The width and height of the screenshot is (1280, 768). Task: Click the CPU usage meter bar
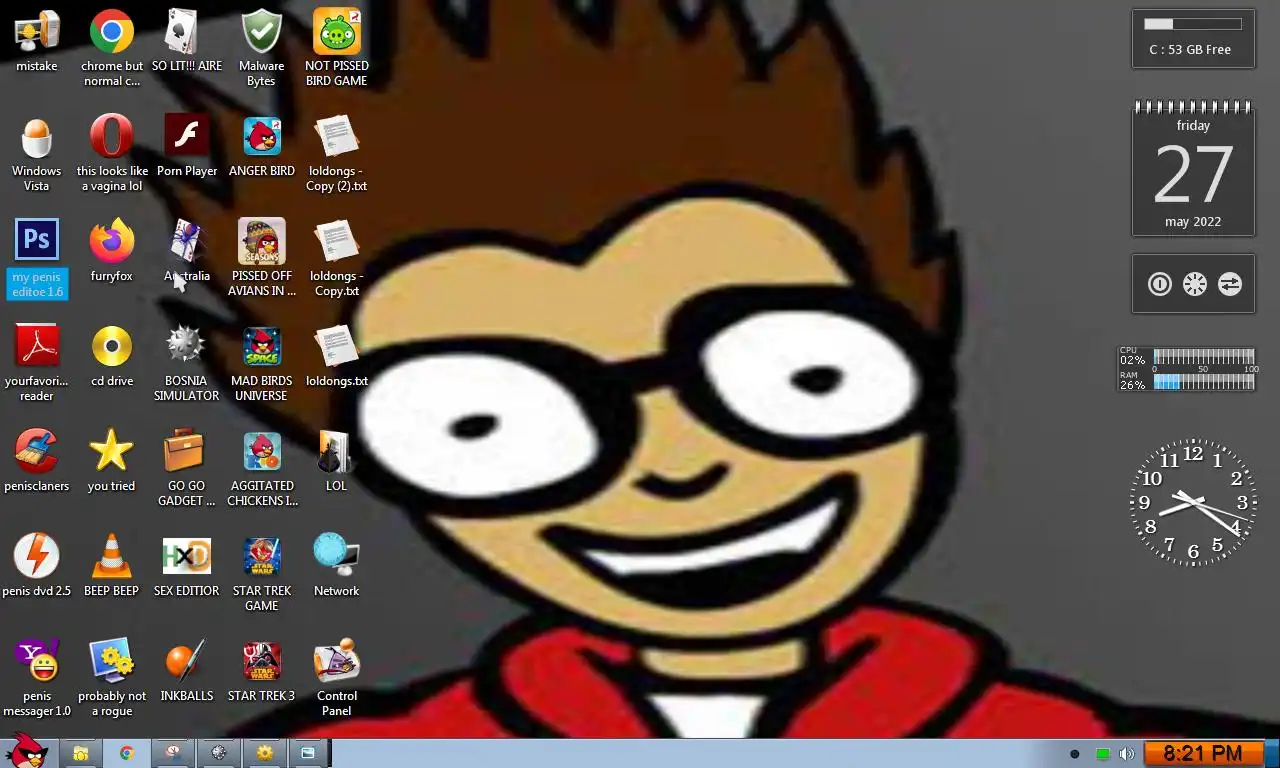pos(1204,357)
